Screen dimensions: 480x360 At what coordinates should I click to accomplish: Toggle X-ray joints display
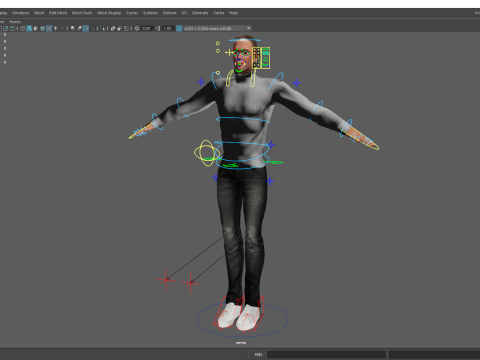tap(126, 28)
